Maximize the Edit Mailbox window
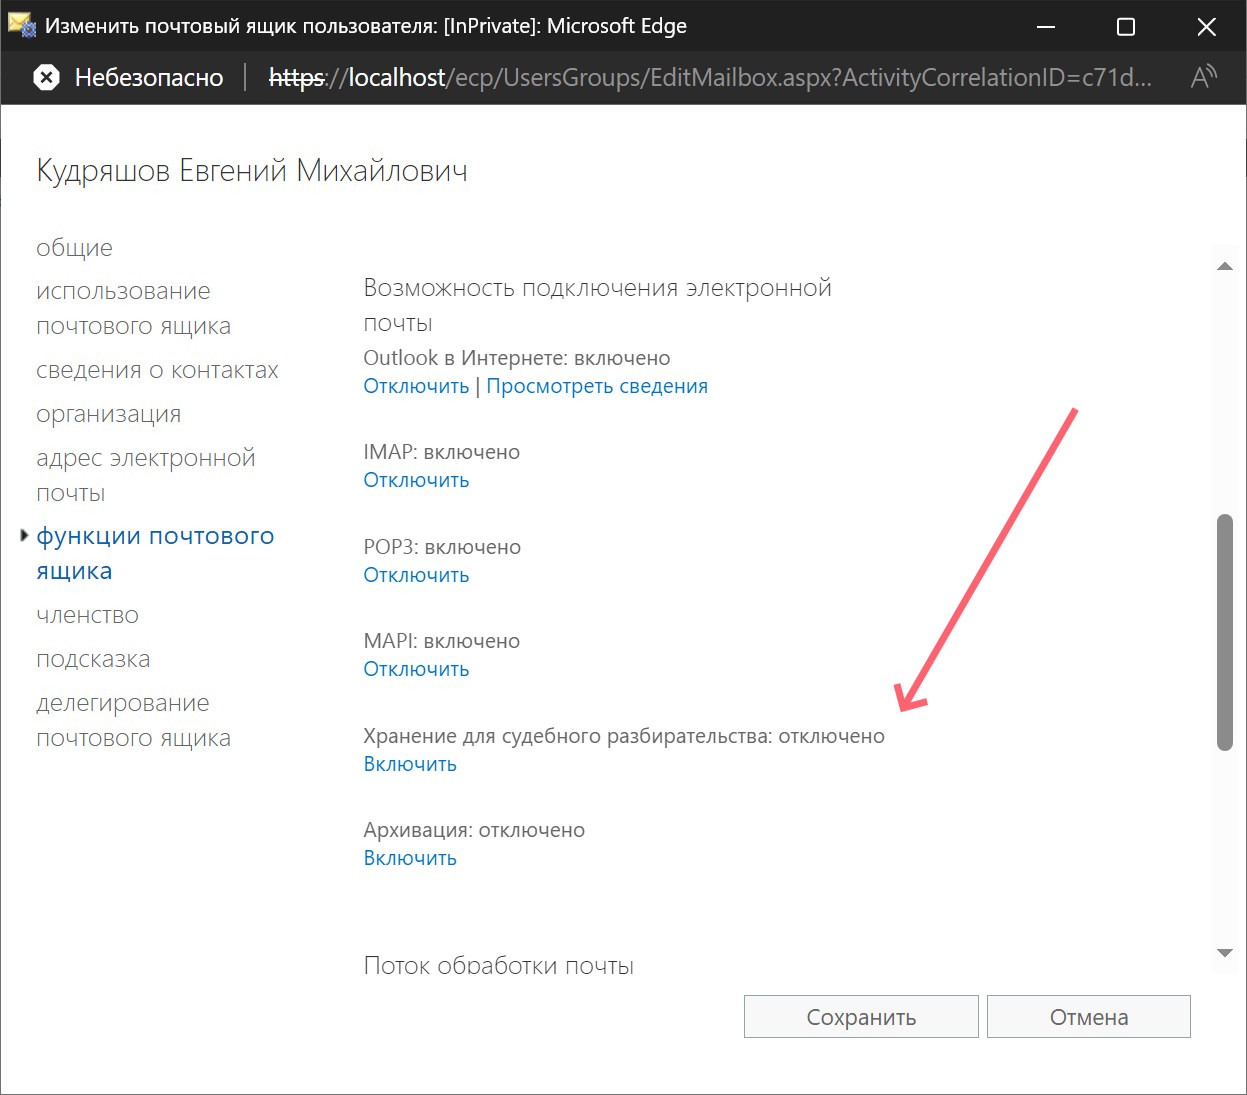The image size is (1247, 1095). [1125, 27]
